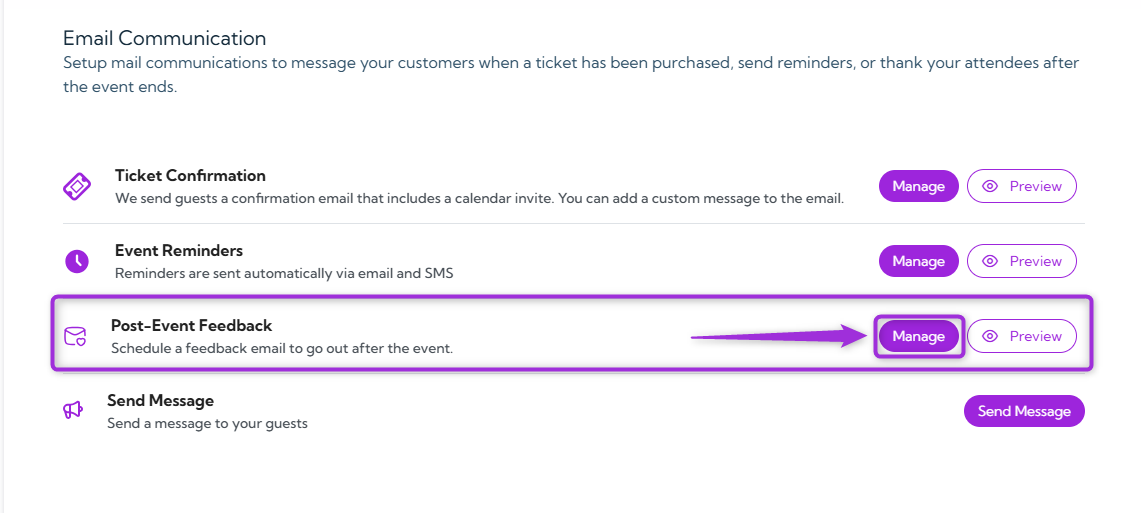Click the envelope heart icon for Post-Event Feedback
The width and height of the screenshot is (1141, 513).
(75, 337)
